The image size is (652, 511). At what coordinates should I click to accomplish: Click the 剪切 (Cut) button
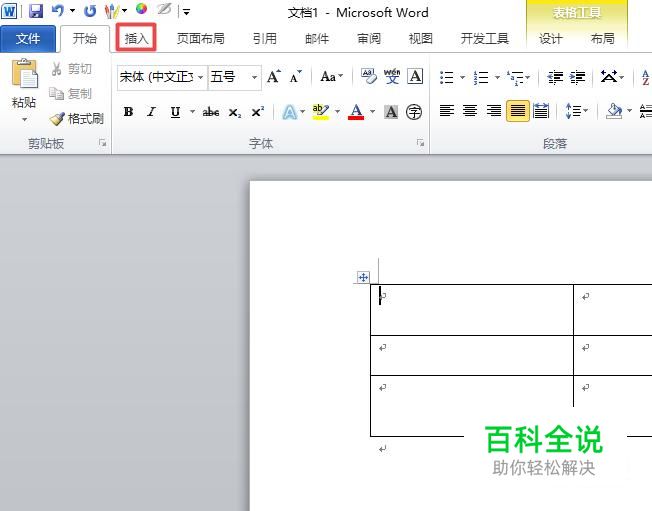click(72, 69)
